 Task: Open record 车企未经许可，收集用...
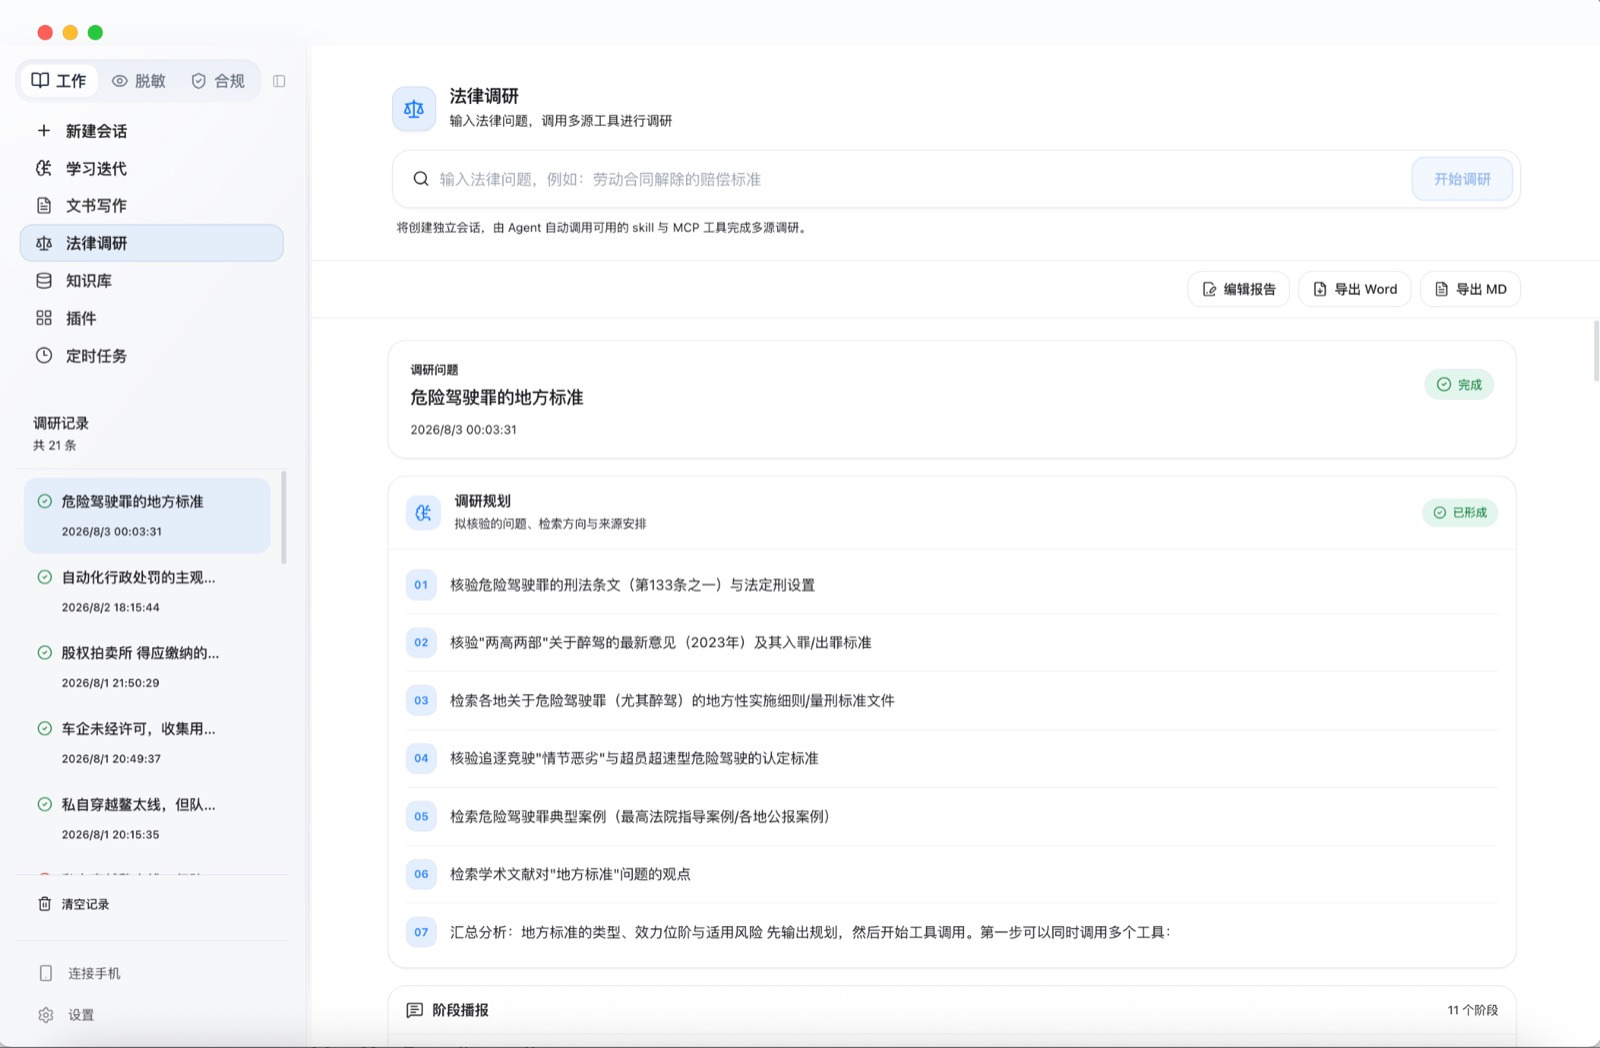click(147, 743)
